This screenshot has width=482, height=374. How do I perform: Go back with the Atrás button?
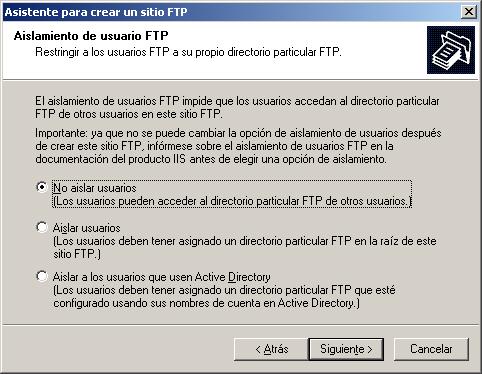pyautogui.click(x=271, y=349)
